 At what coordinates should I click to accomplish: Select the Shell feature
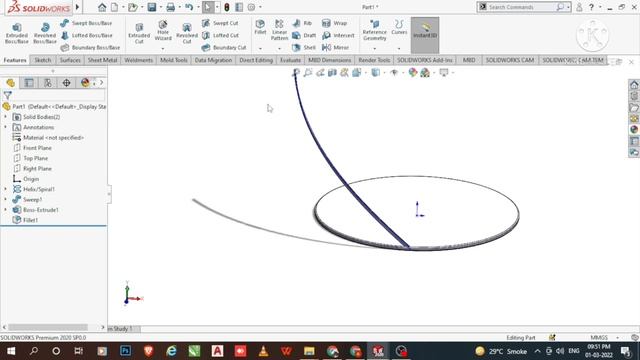tap(304, 47)
